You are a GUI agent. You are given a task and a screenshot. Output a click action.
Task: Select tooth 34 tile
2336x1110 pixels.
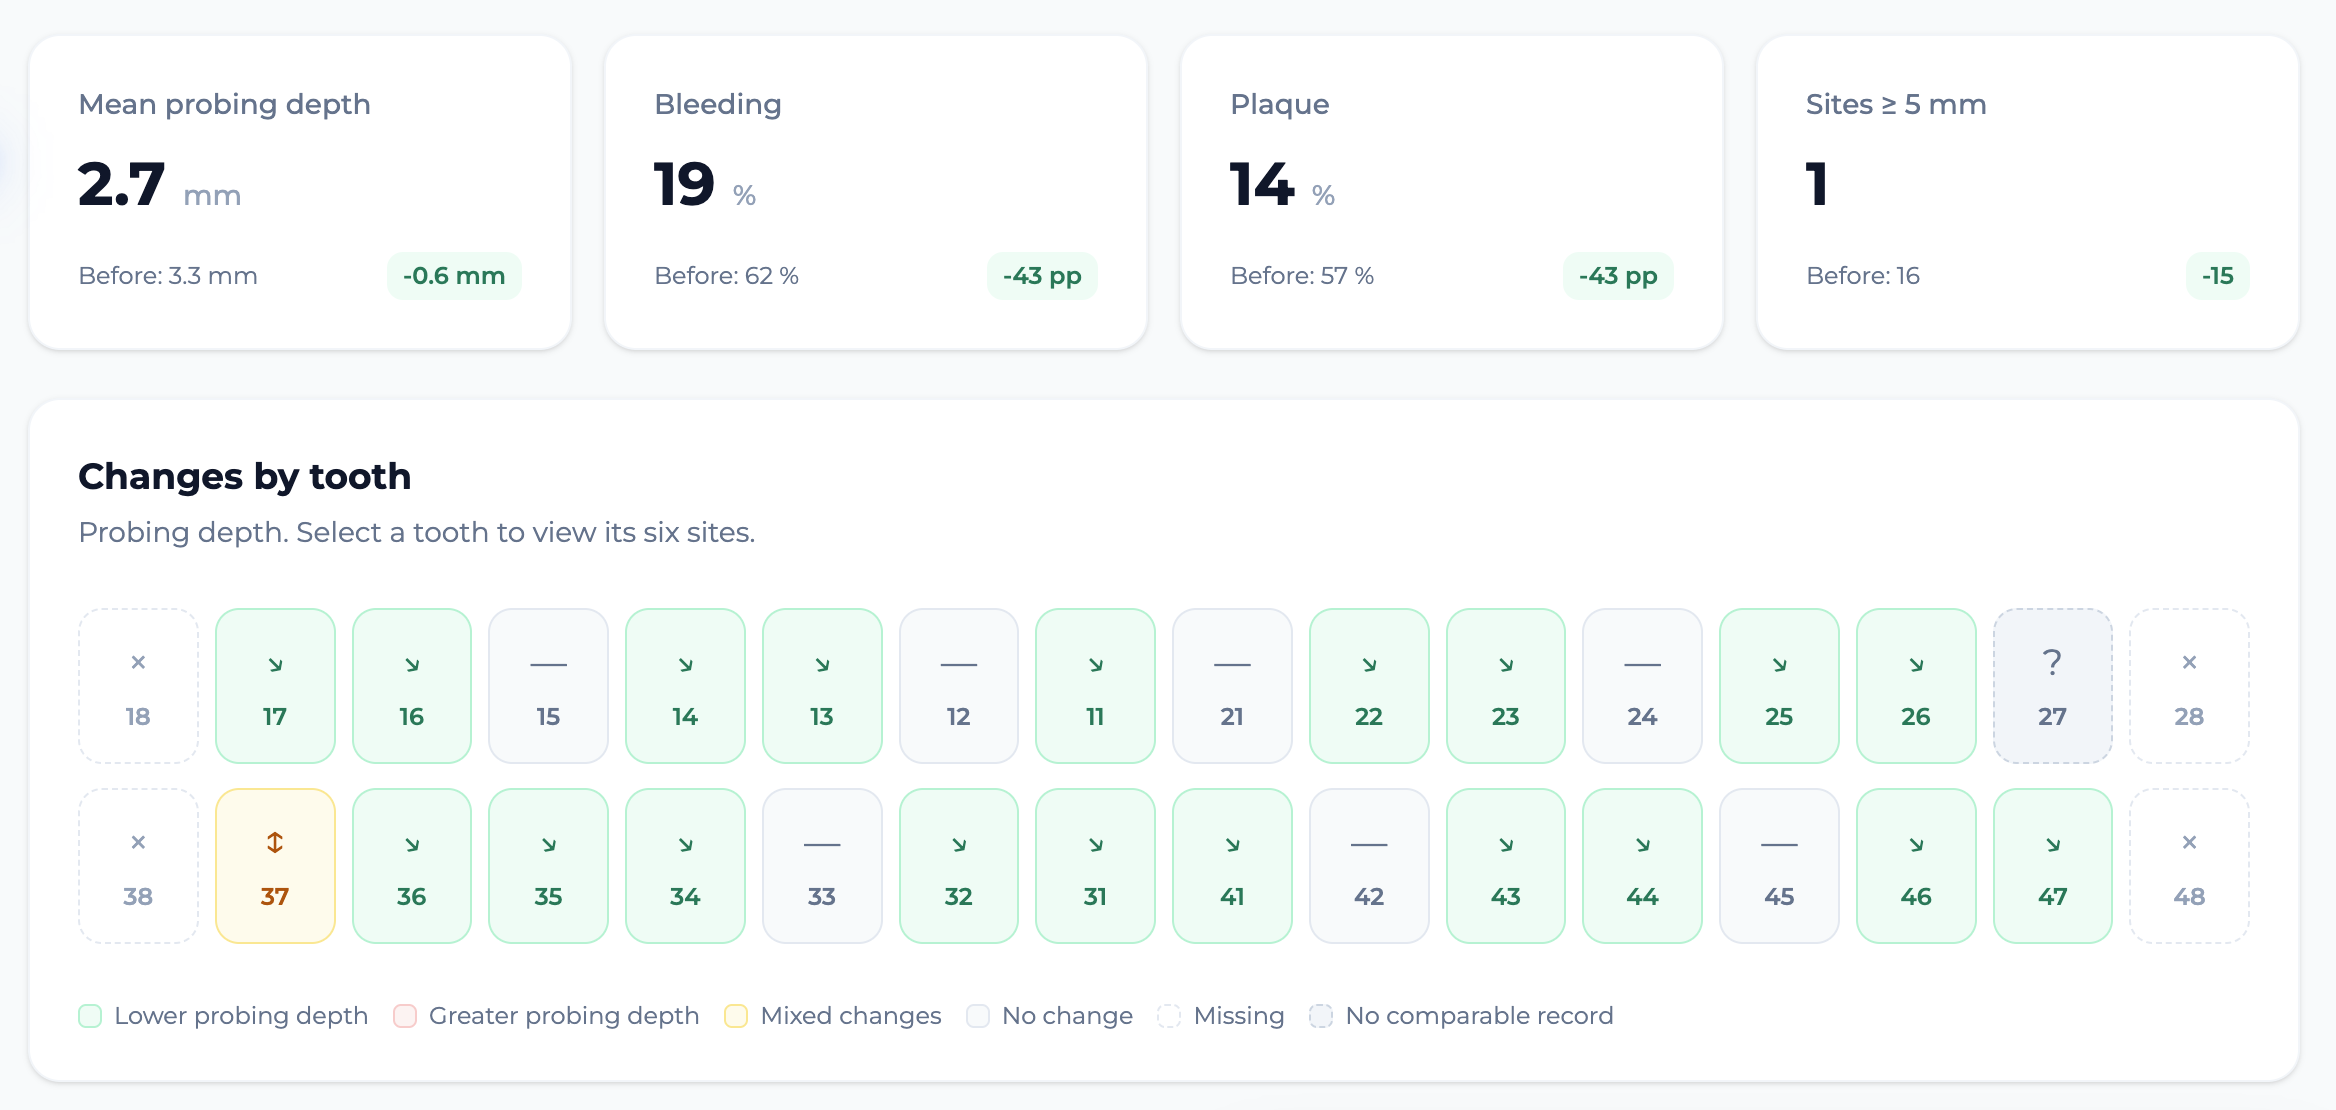(685, 866)
